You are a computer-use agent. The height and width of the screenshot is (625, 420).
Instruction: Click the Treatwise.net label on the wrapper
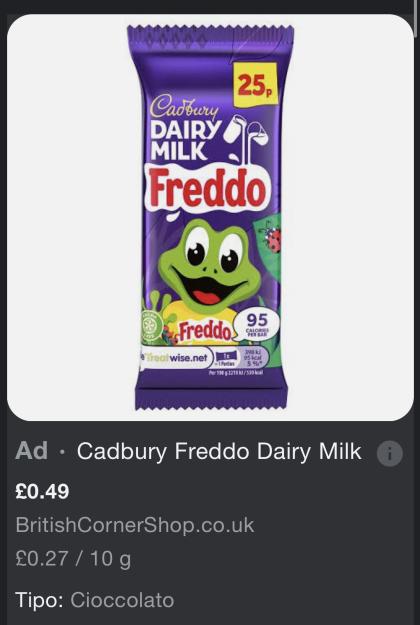click(x=175, y=358)
